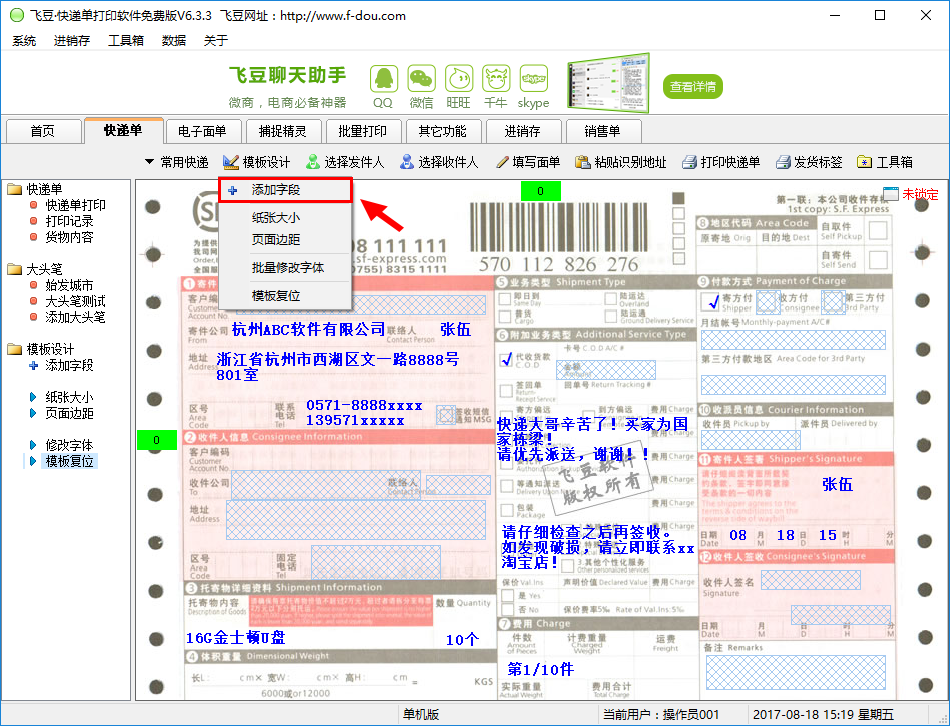Open 大头笔测试 in the sidebar
950x726 pixels.
pos(75,301)
